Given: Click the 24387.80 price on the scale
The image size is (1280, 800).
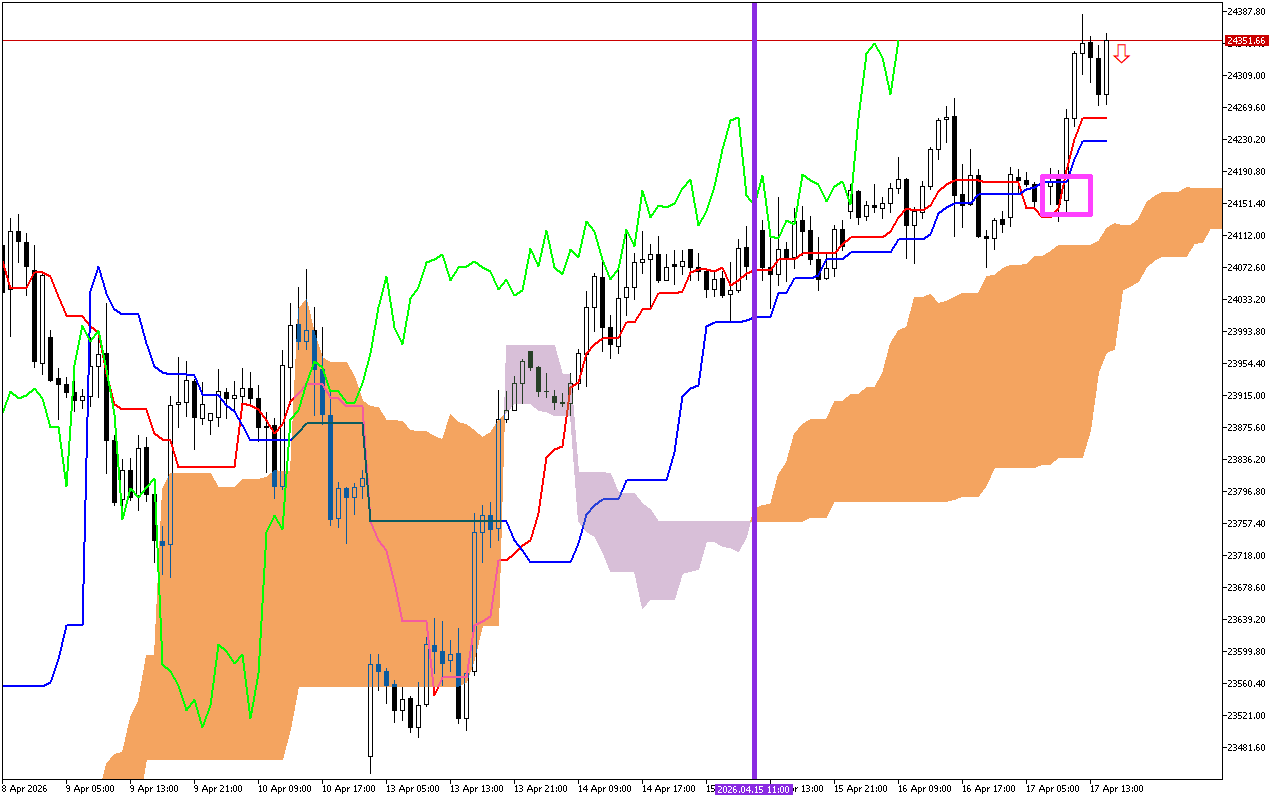Looking at the screenshot, I should (x=1246, y=11).
